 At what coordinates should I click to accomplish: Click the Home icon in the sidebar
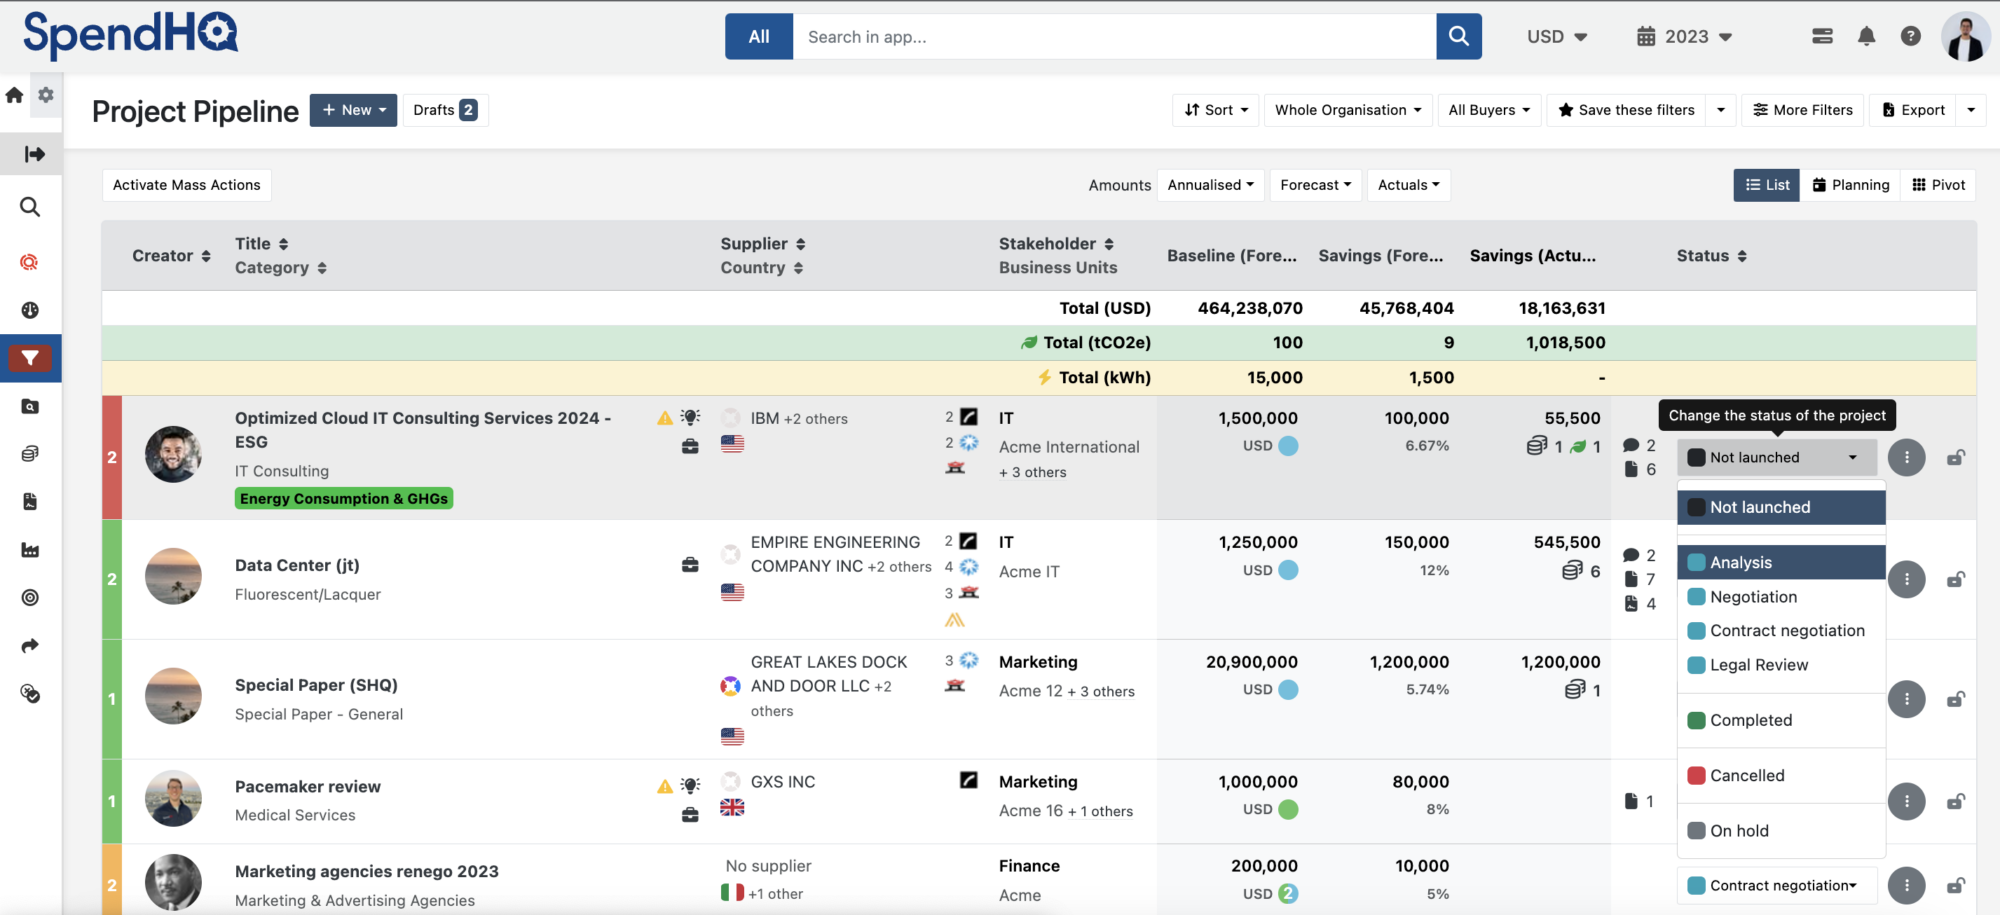click(14, 94)
